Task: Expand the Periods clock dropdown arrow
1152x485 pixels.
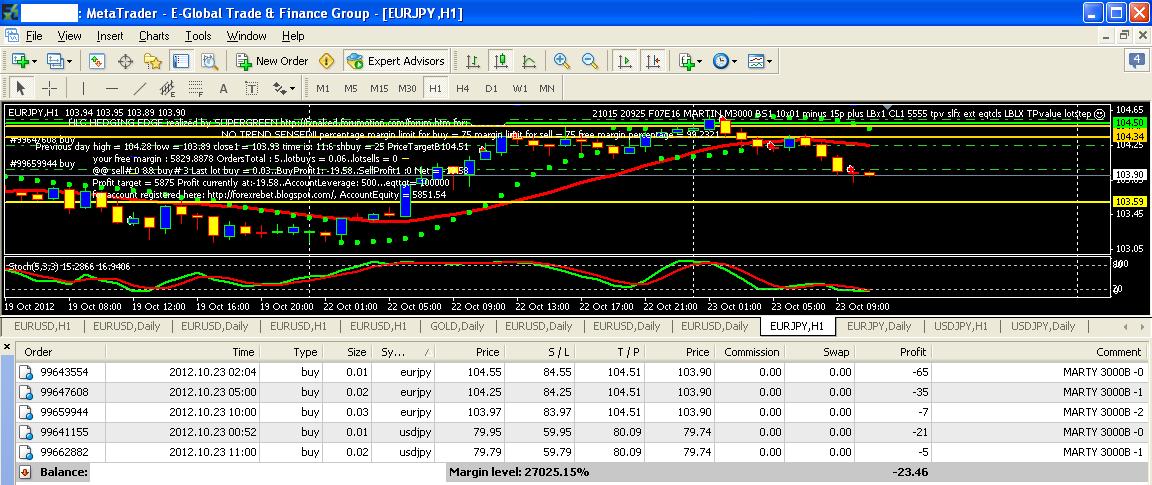Action: pos(735,61)
